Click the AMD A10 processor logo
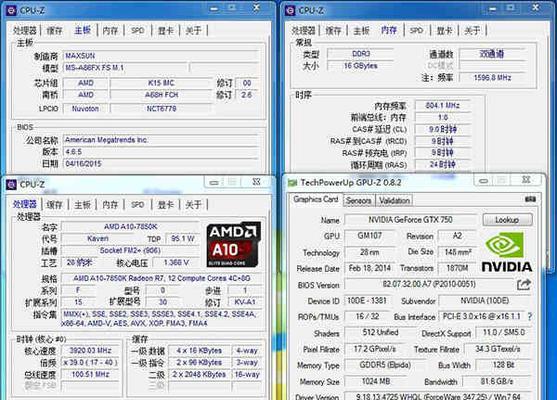557x400 pixels. click(234, 244)
